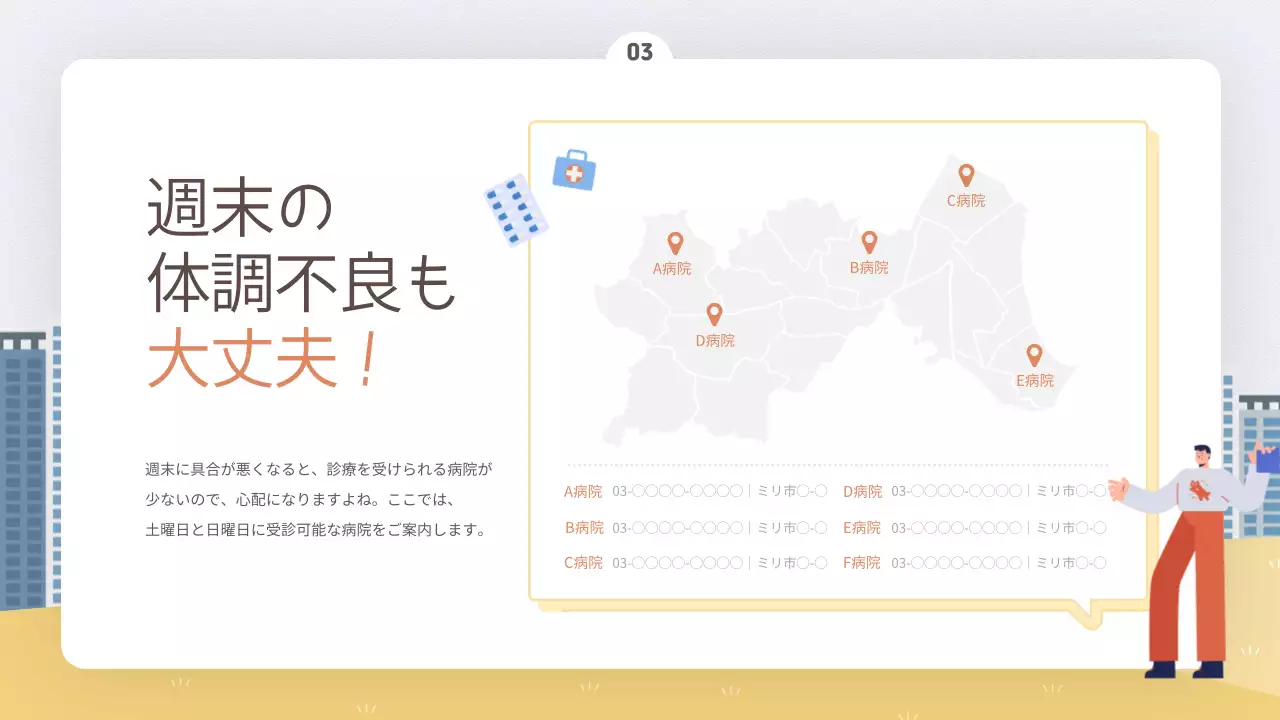Click the orange highlighted title line
Viewport: 1280px width, 720px height.
point(266,360)
